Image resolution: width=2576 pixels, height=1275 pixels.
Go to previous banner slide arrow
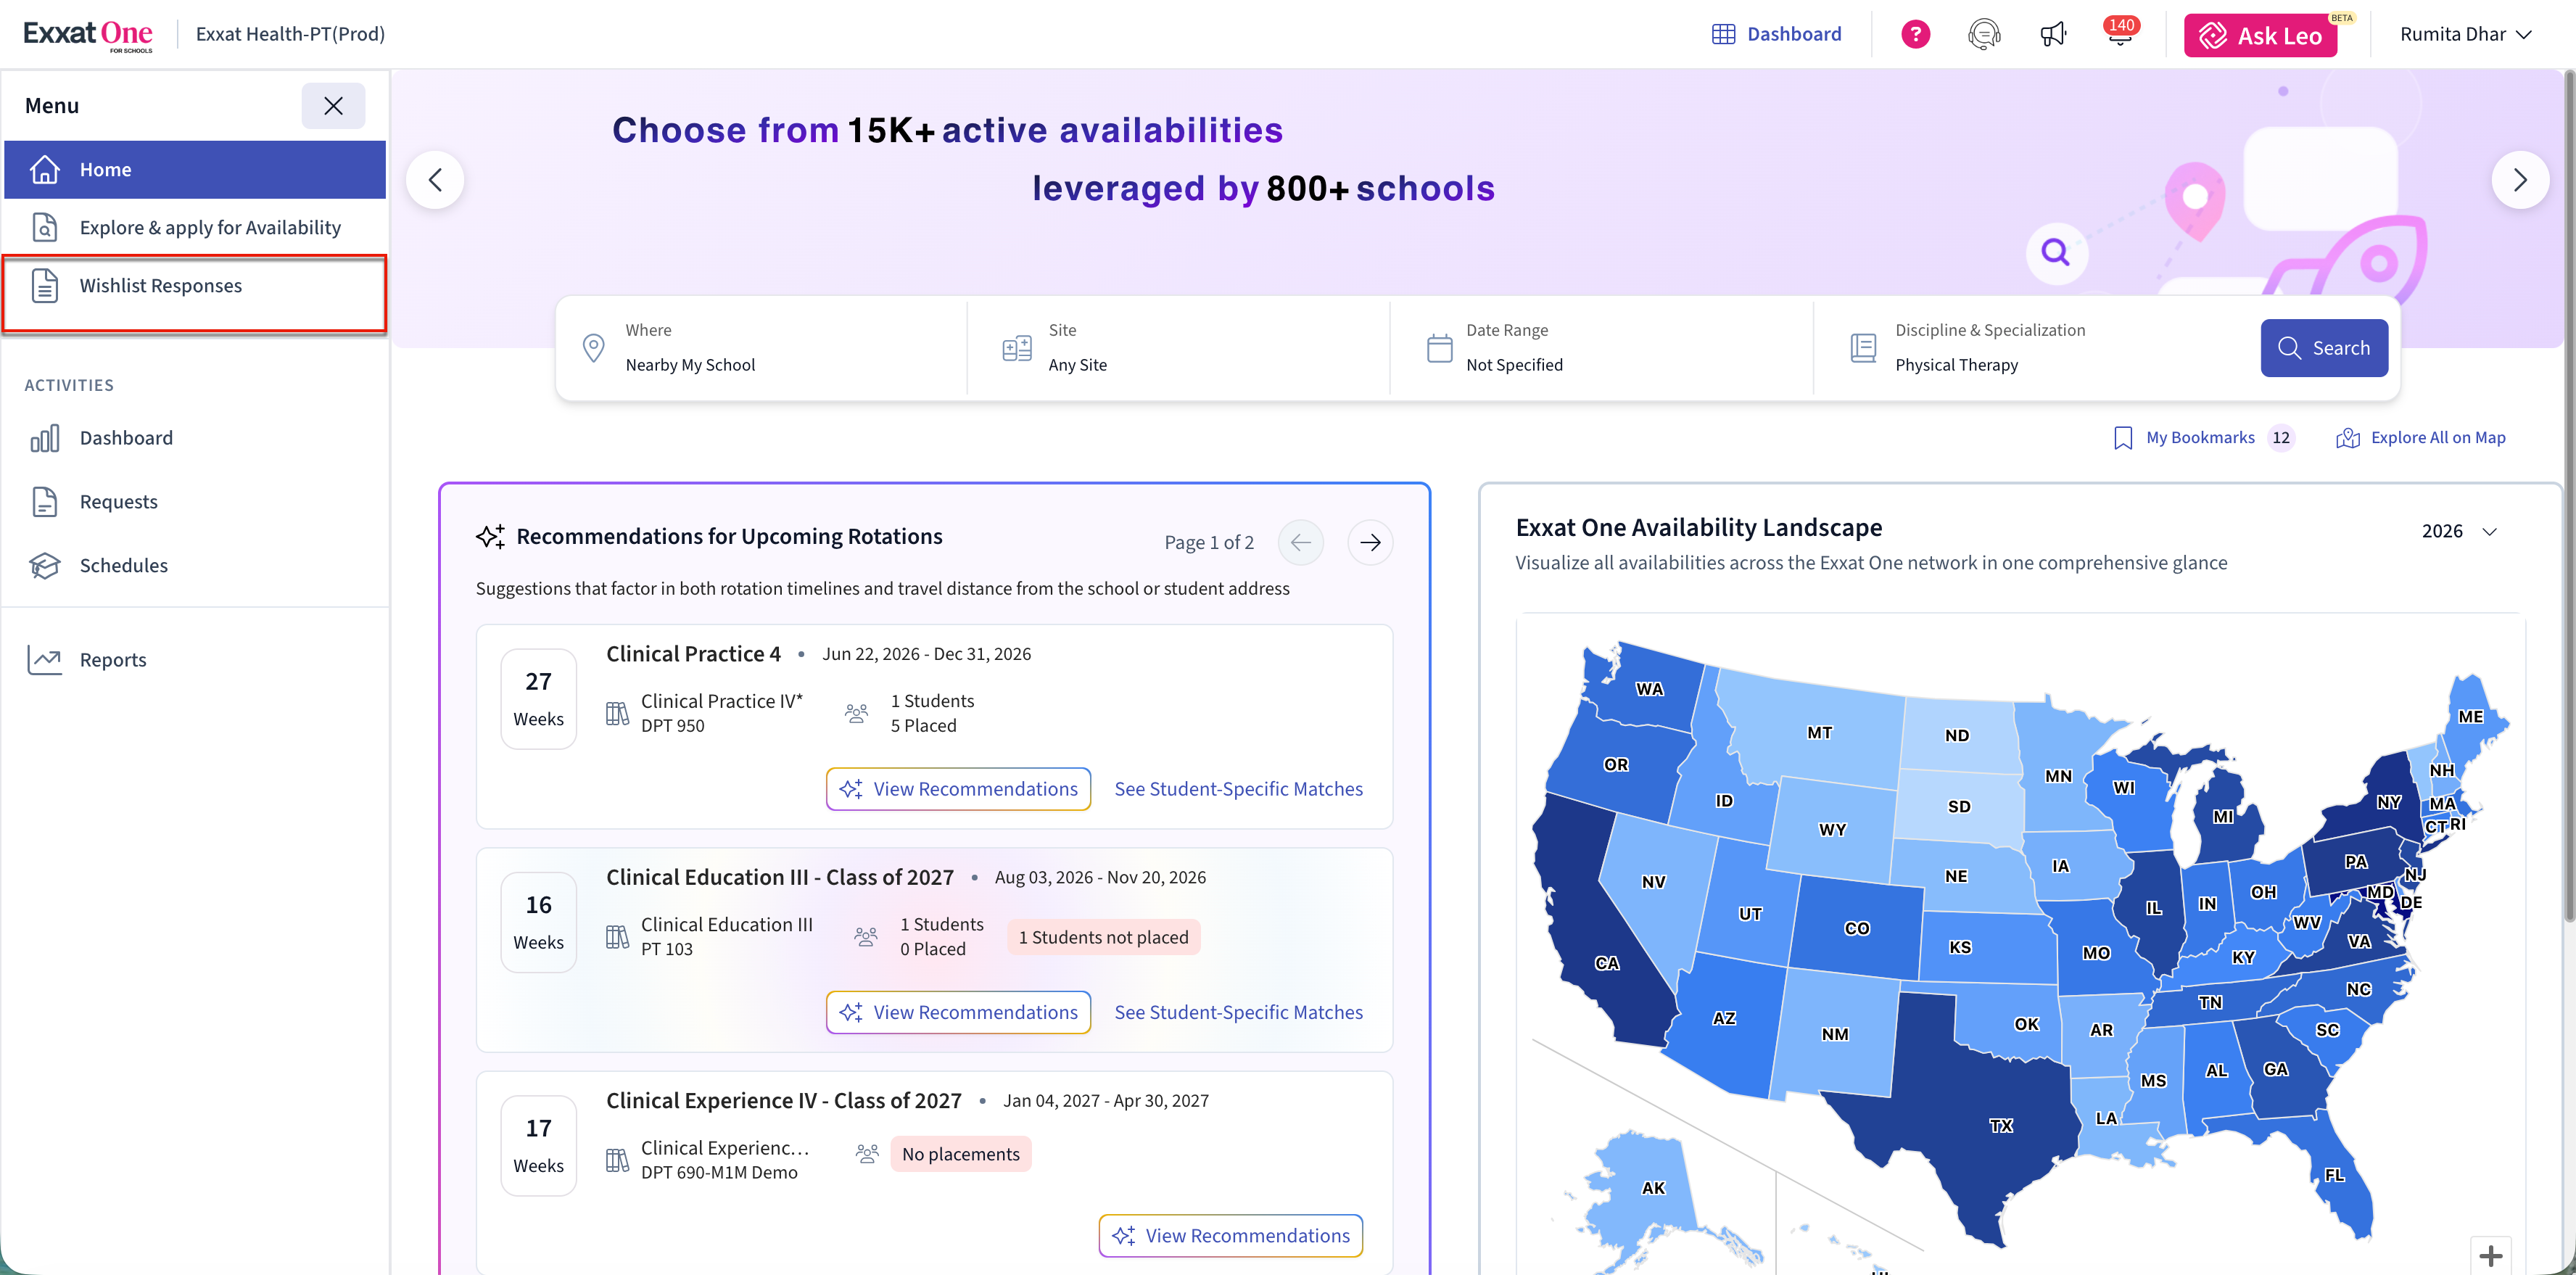(x=435, y=180)
